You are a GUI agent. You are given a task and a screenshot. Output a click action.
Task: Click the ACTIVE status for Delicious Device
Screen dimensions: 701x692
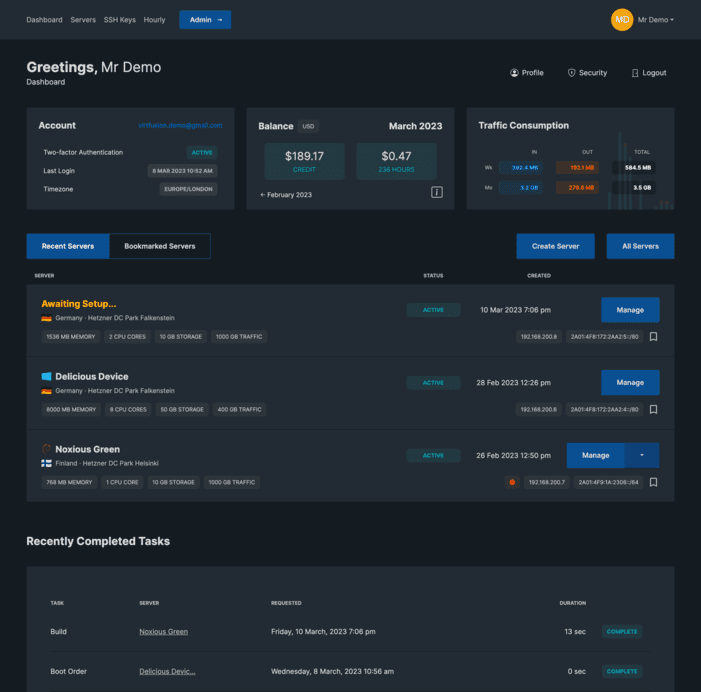433,383
